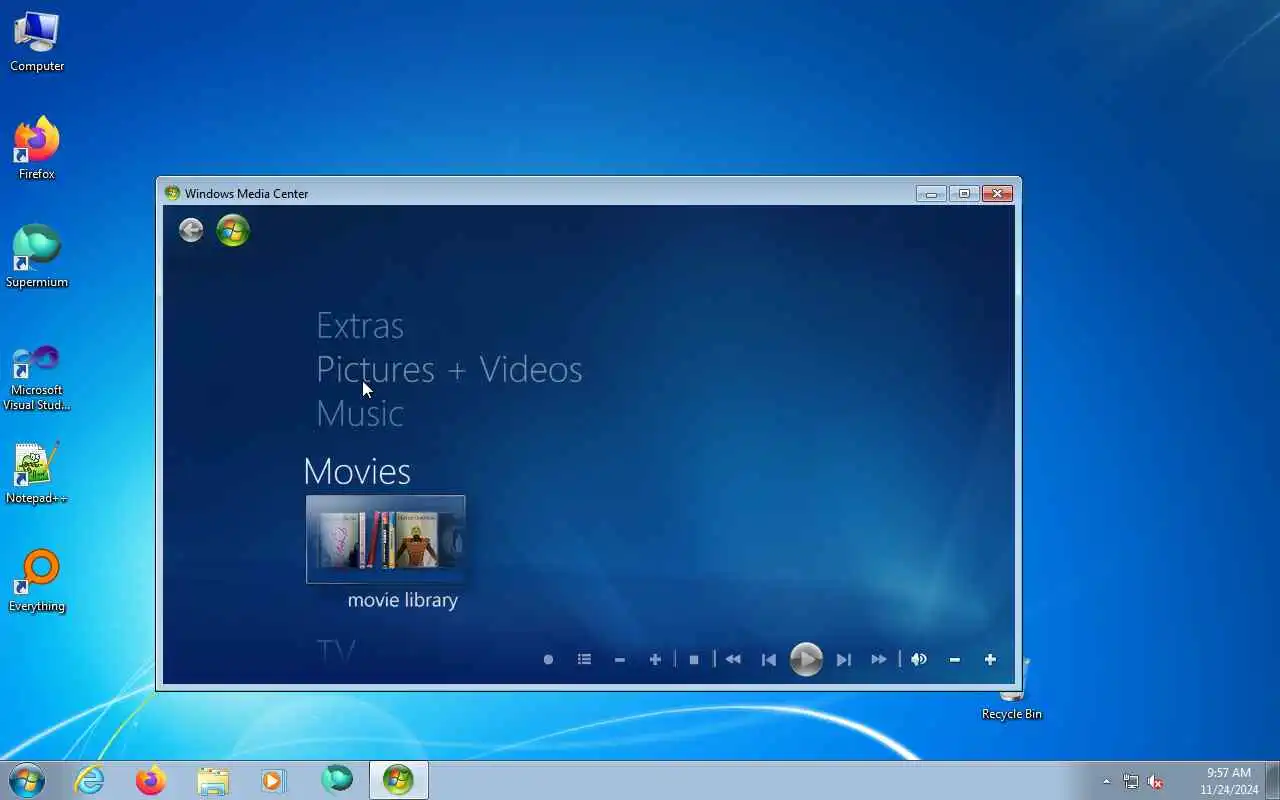The width and height of the screenshot is (1280, 800).
Task: Click the channel up plus button
Action: [x=655, y=660]
